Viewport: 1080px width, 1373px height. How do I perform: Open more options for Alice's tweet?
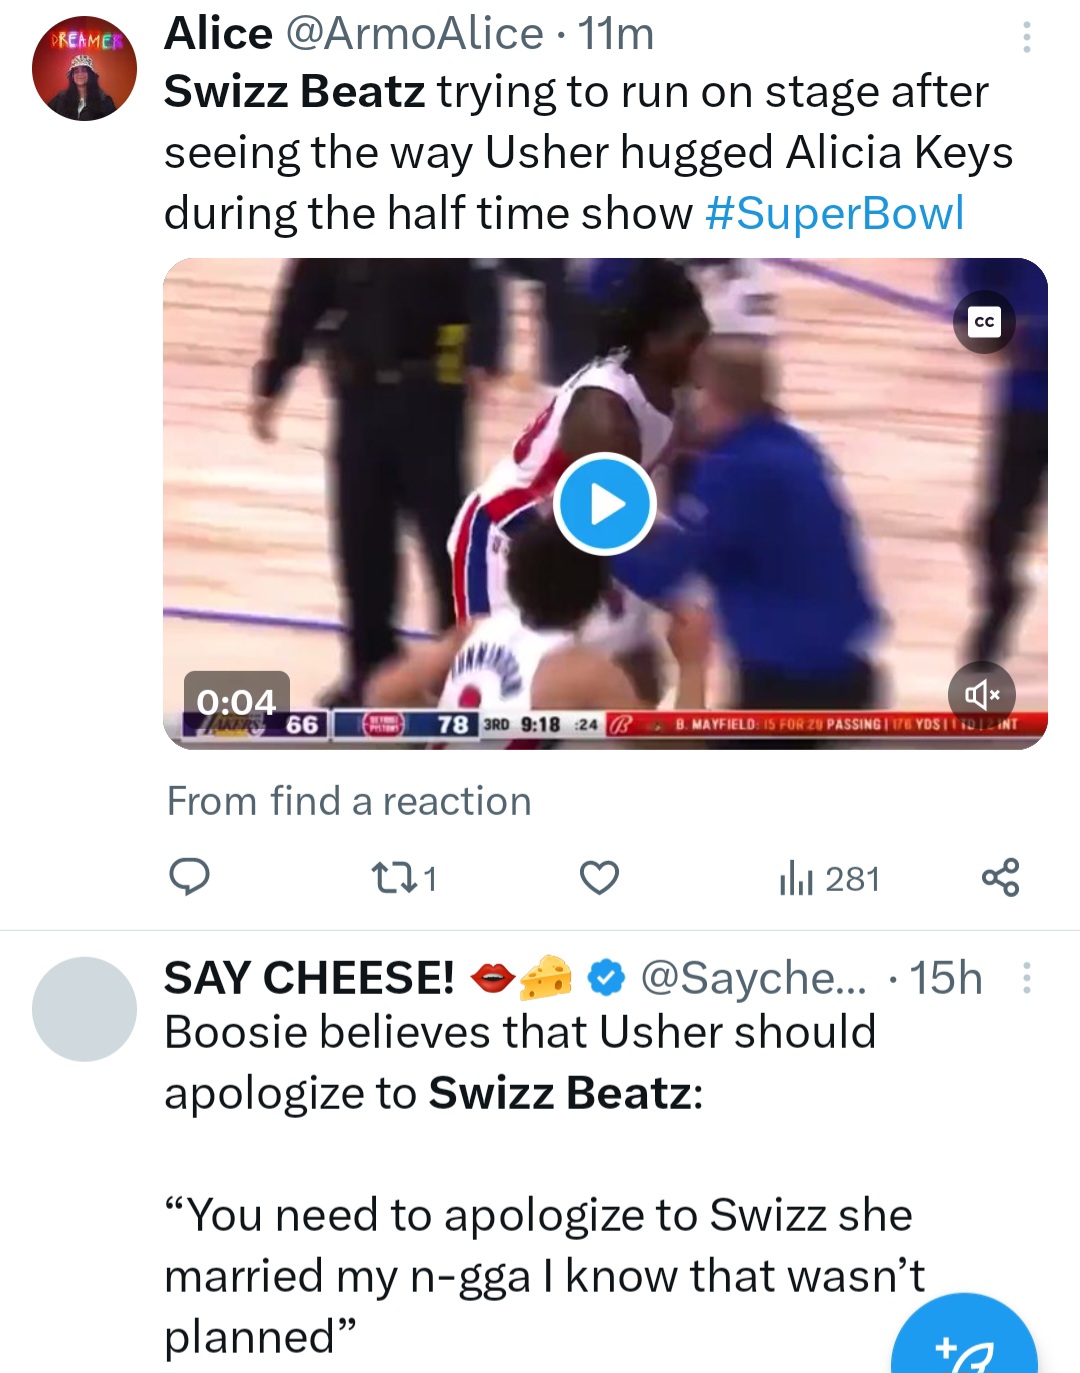click(1026, 37)
